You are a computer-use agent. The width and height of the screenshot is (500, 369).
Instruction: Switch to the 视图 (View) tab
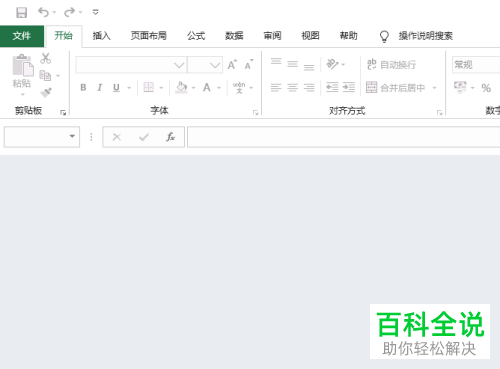pyautogui.click(x=310, y=36)
